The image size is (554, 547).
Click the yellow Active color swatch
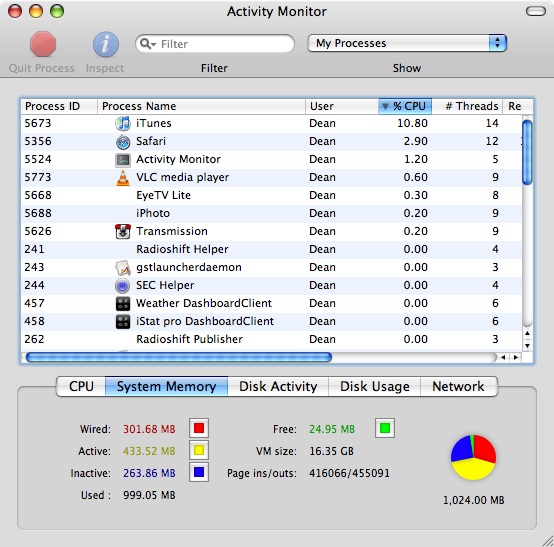pos(199,450)
